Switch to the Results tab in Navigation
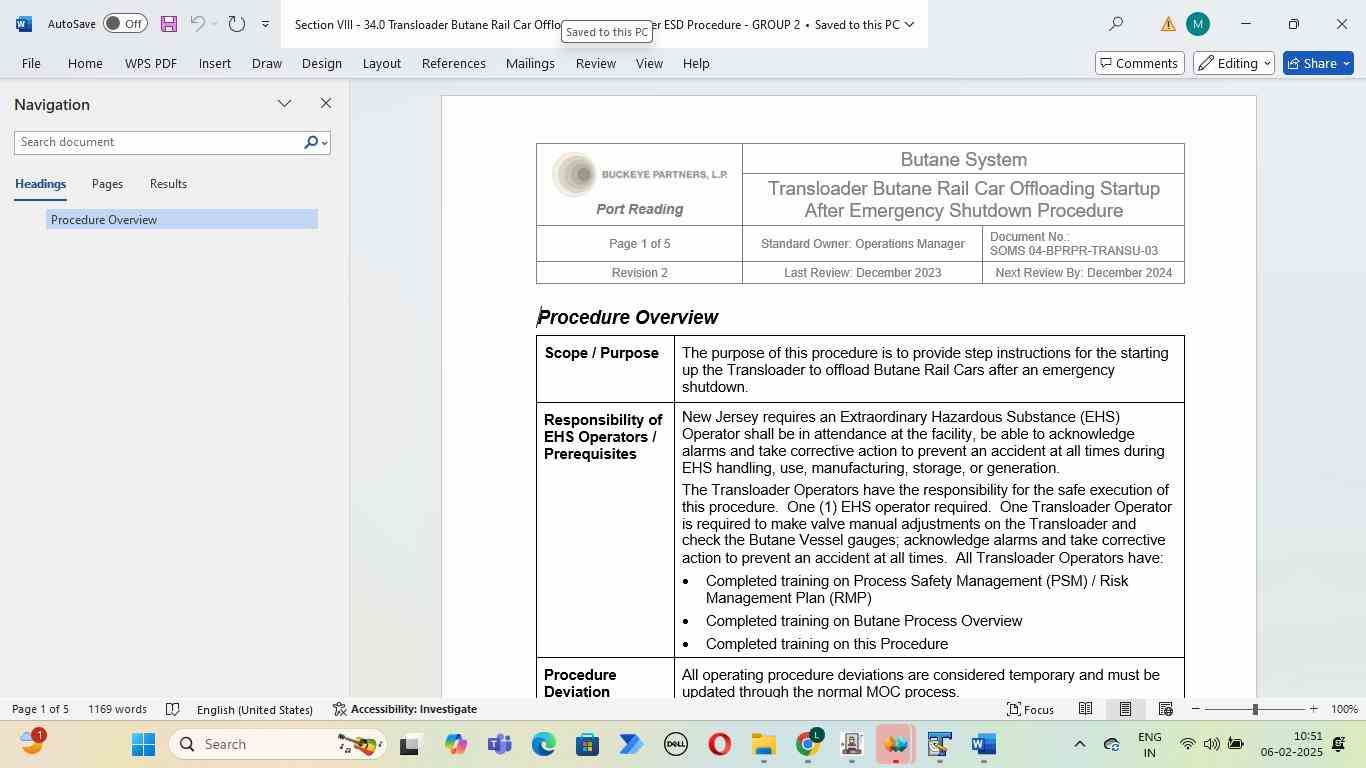This screenshot has height=768, width=1366. click(168, 184)
